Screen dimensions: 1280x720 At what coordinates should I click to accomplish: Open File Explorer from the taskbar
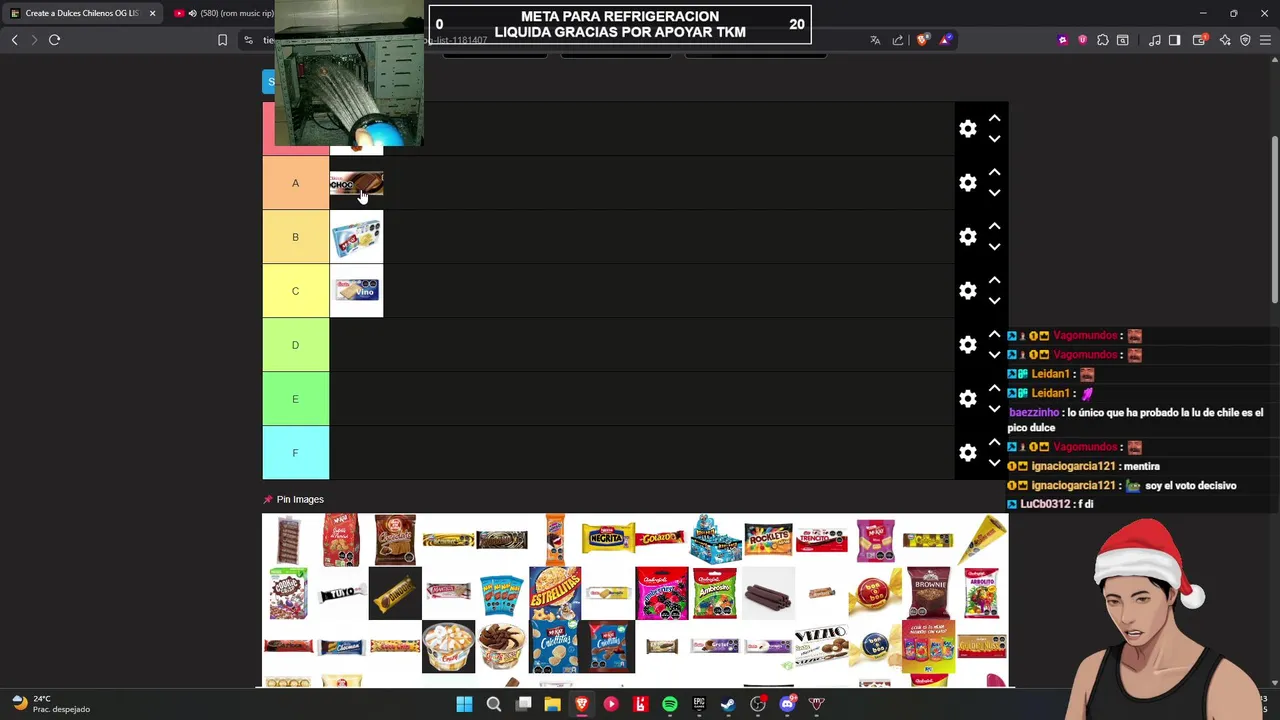pyautogui.click(x=552, y=704)
